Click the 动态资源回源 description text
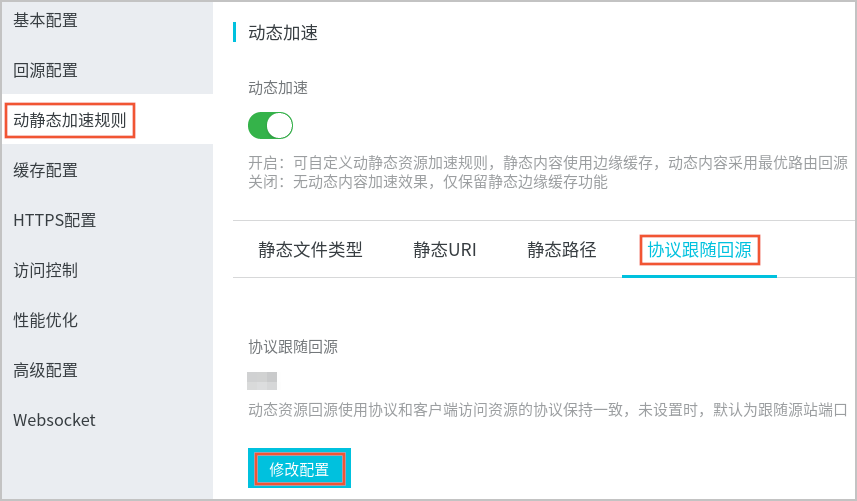The image size is (857, 501). (548, 410)
